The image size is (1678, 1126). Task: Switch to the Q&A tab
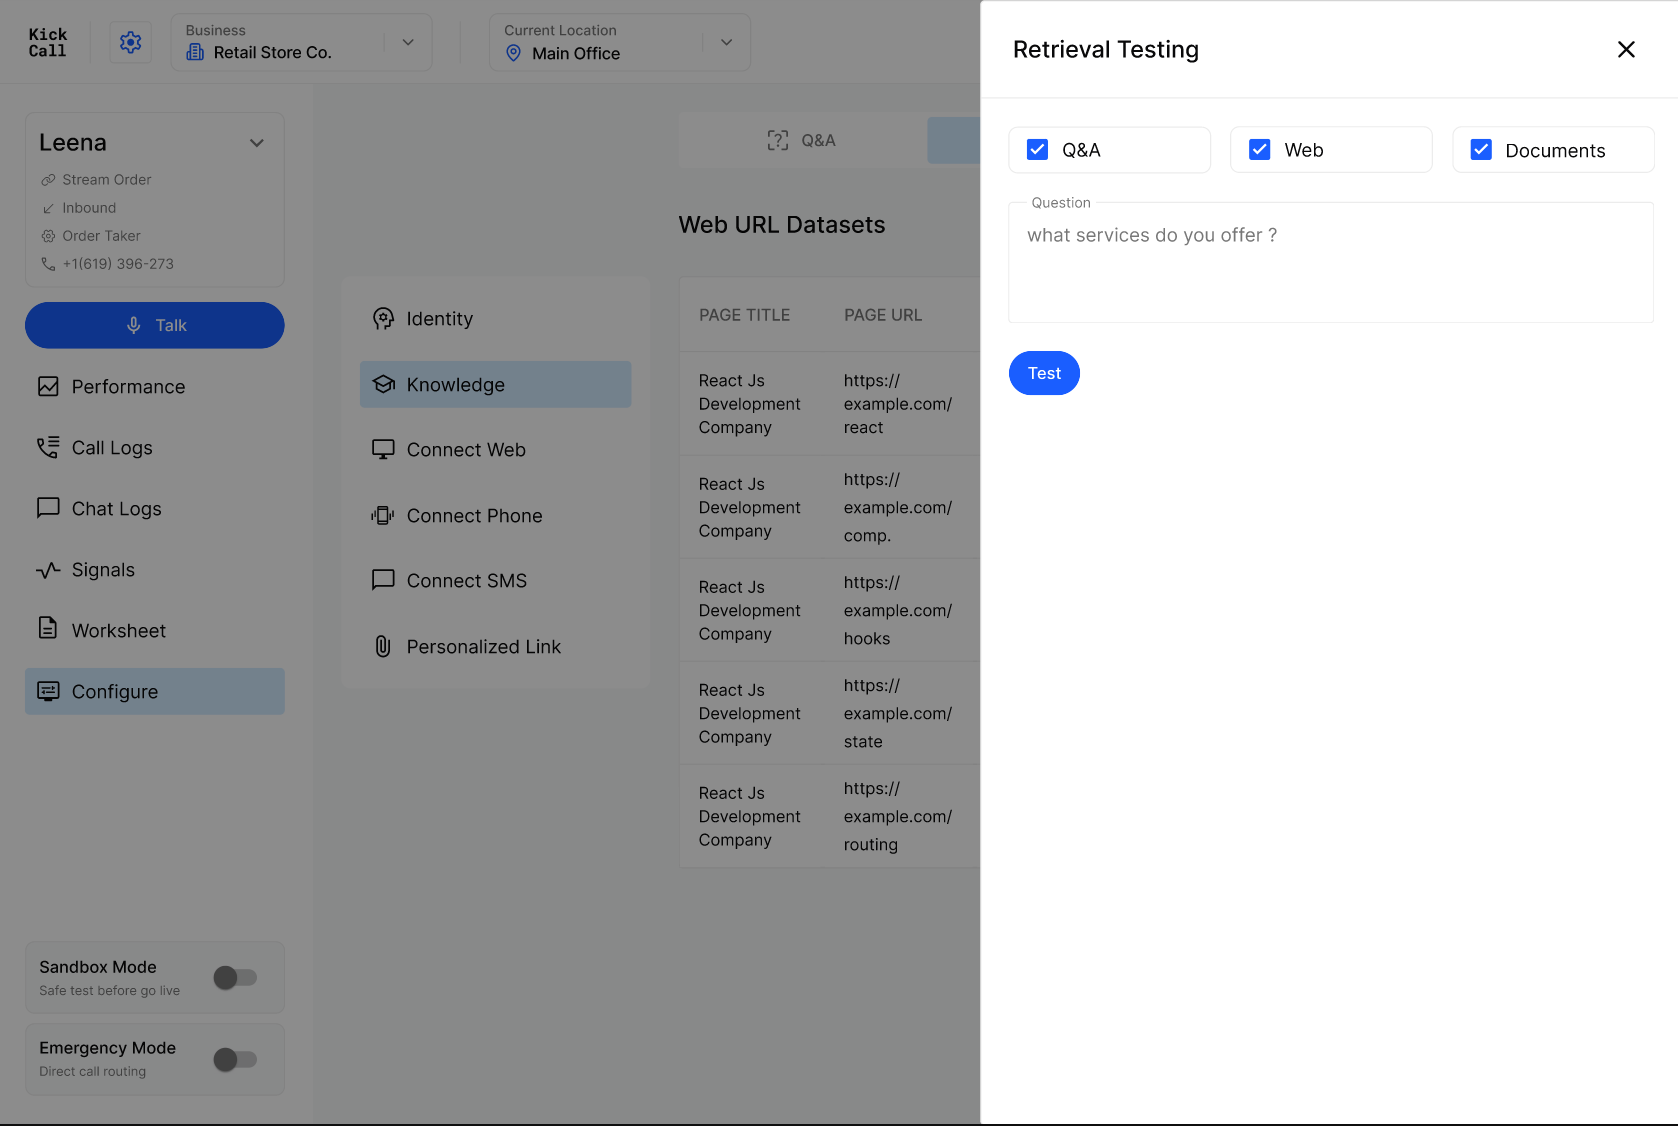pyautogui.click(x=802, y=140)
